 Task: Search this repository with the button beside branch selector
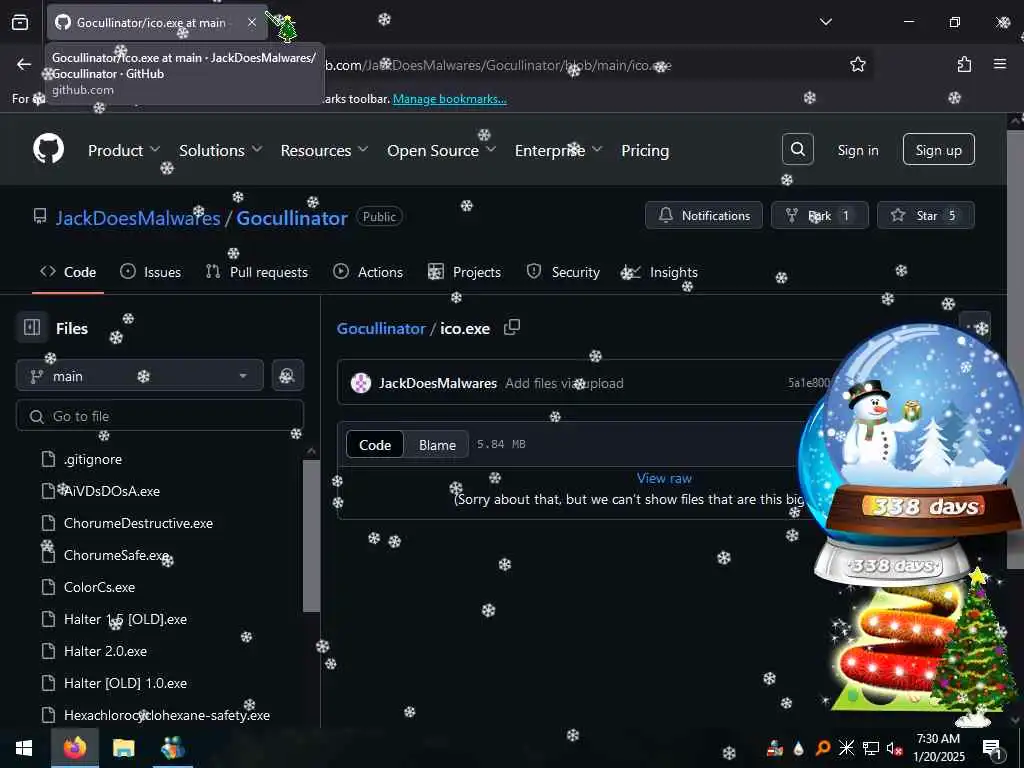coord(287,376)
